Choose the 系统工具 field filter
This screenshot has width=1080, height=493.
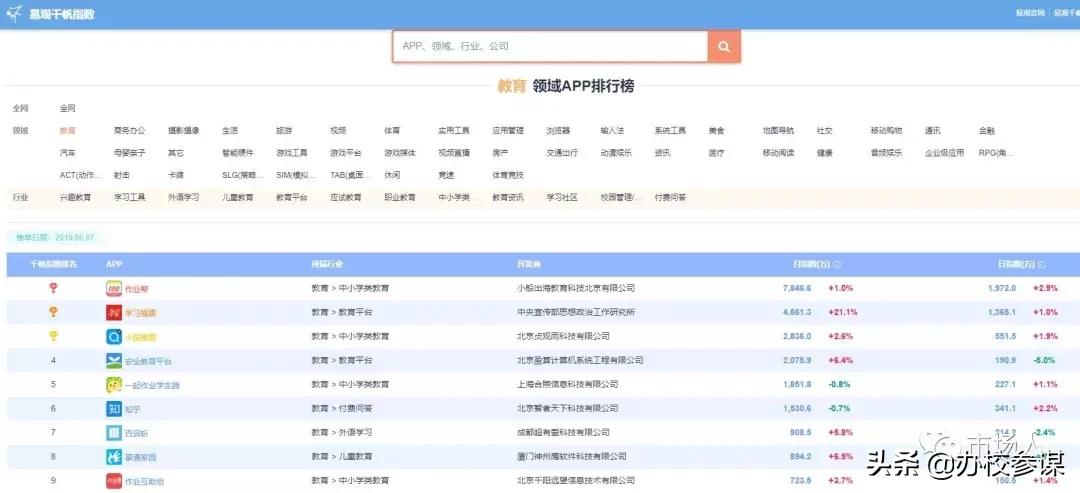point(670,130)
